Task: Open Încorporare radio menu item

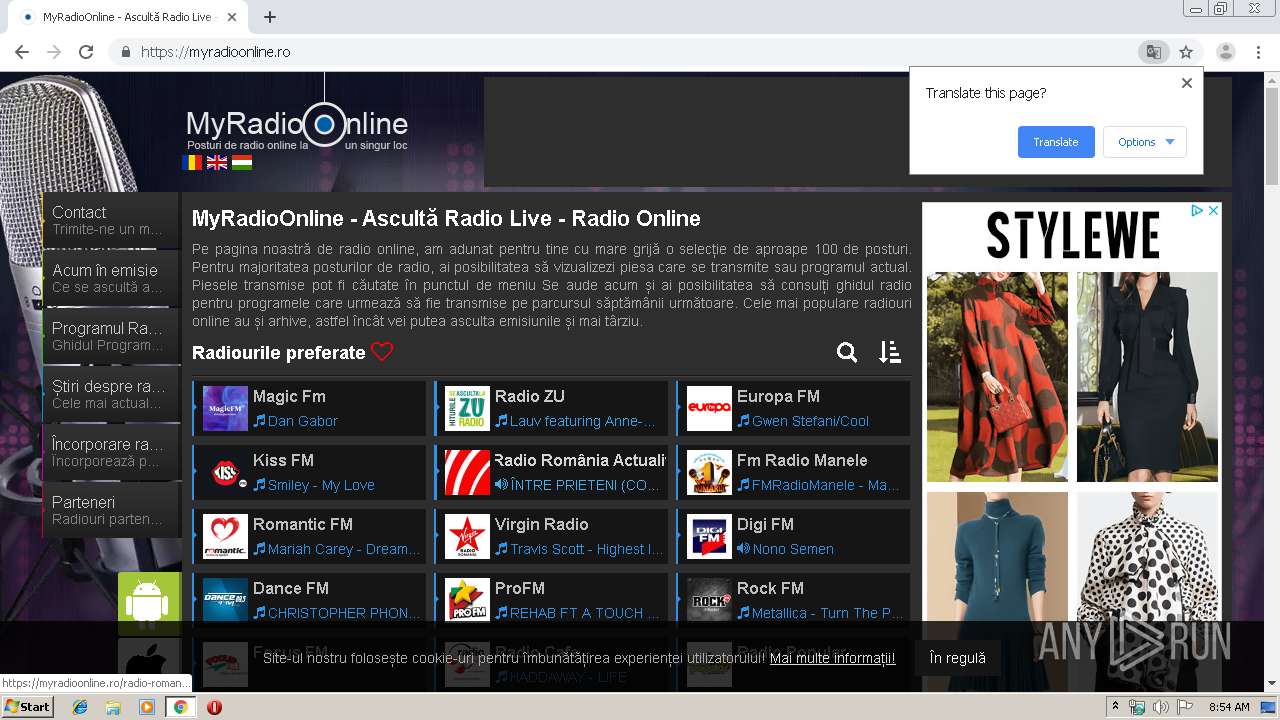Action: (111, 452)
